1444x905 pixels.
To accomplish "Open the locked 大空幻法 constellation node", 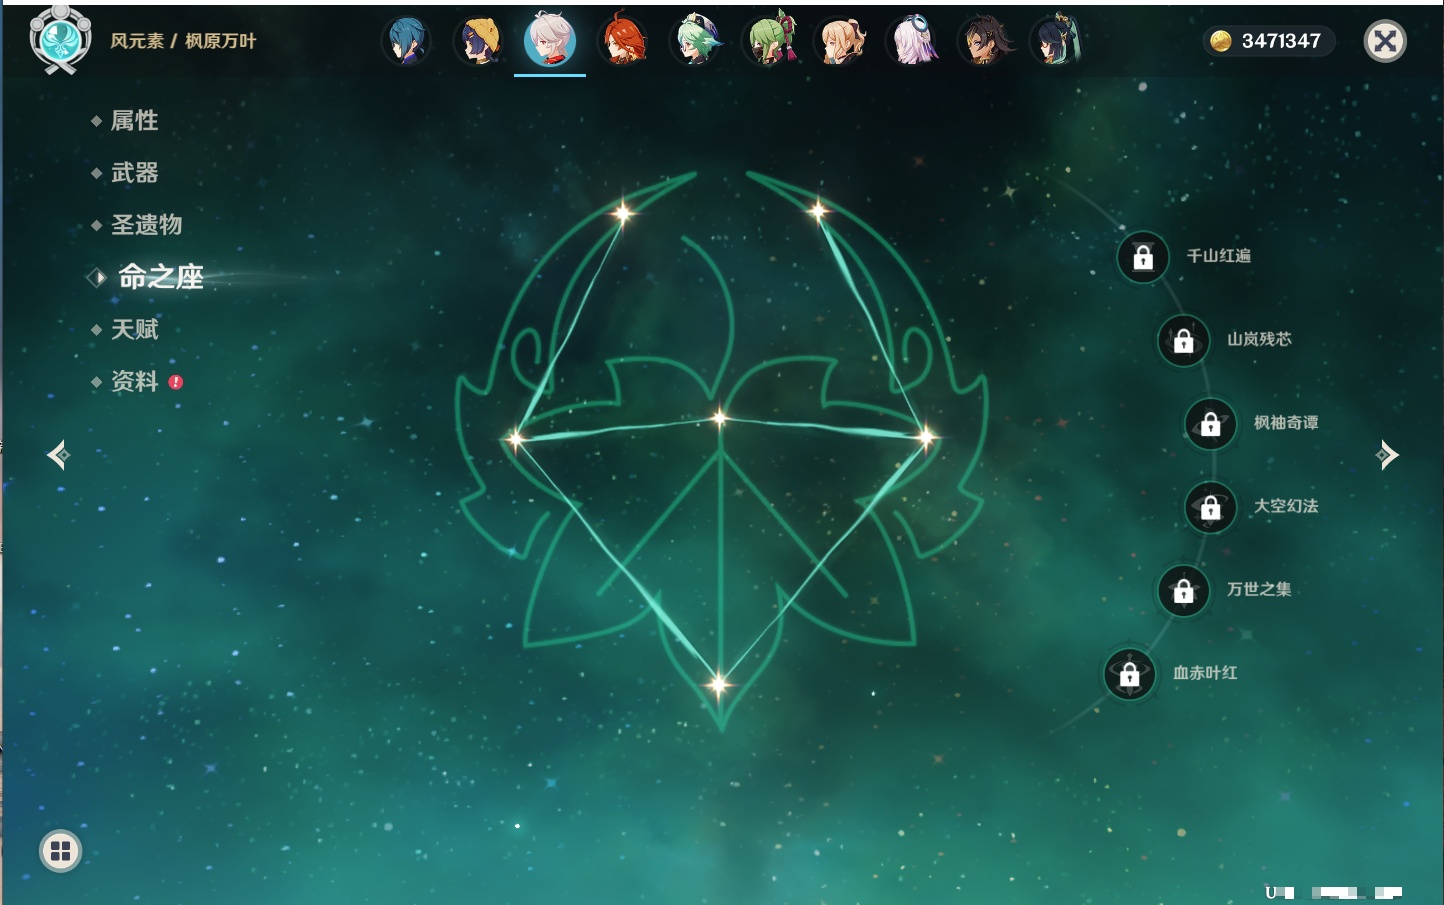I will tap(1211, 507).
